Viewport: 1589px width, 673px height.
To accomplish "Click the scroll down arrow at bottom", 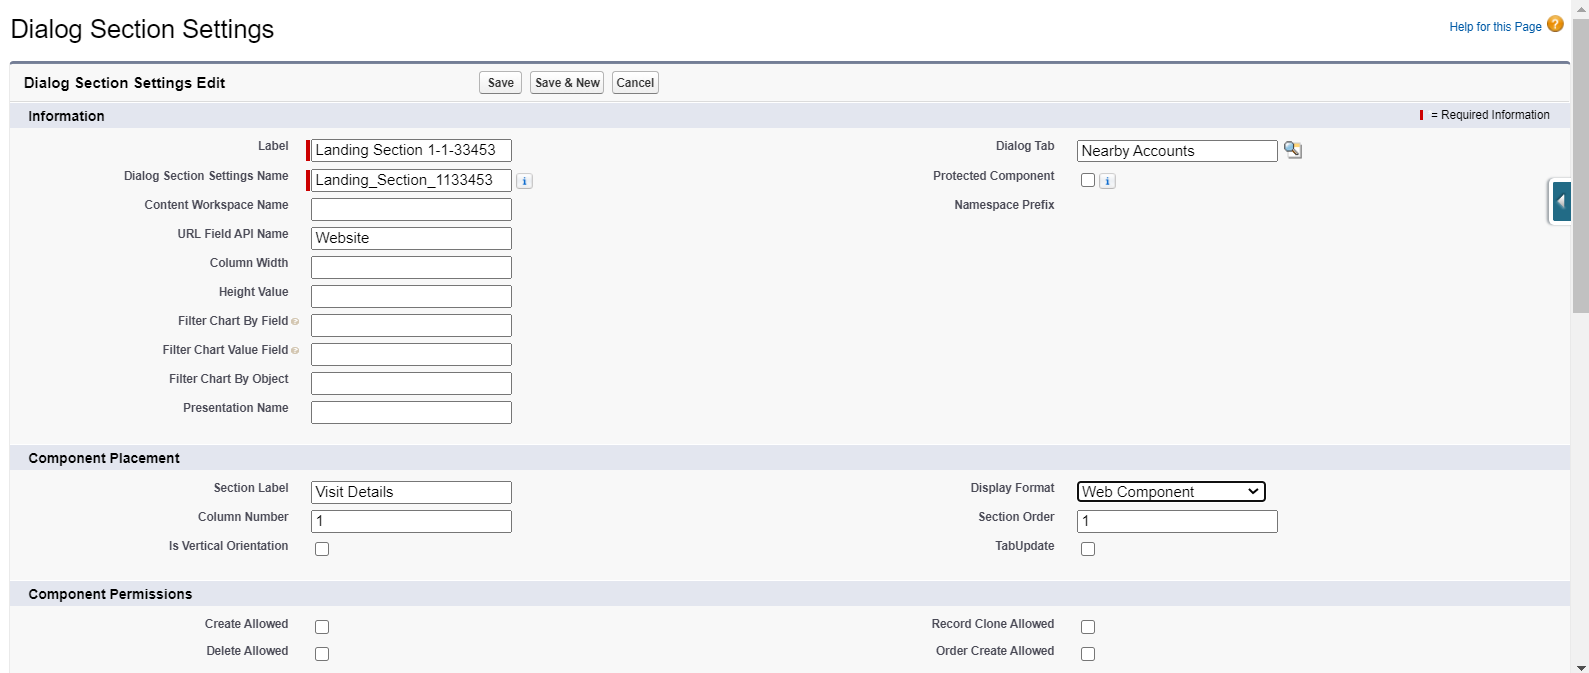I will (1580, 666).
